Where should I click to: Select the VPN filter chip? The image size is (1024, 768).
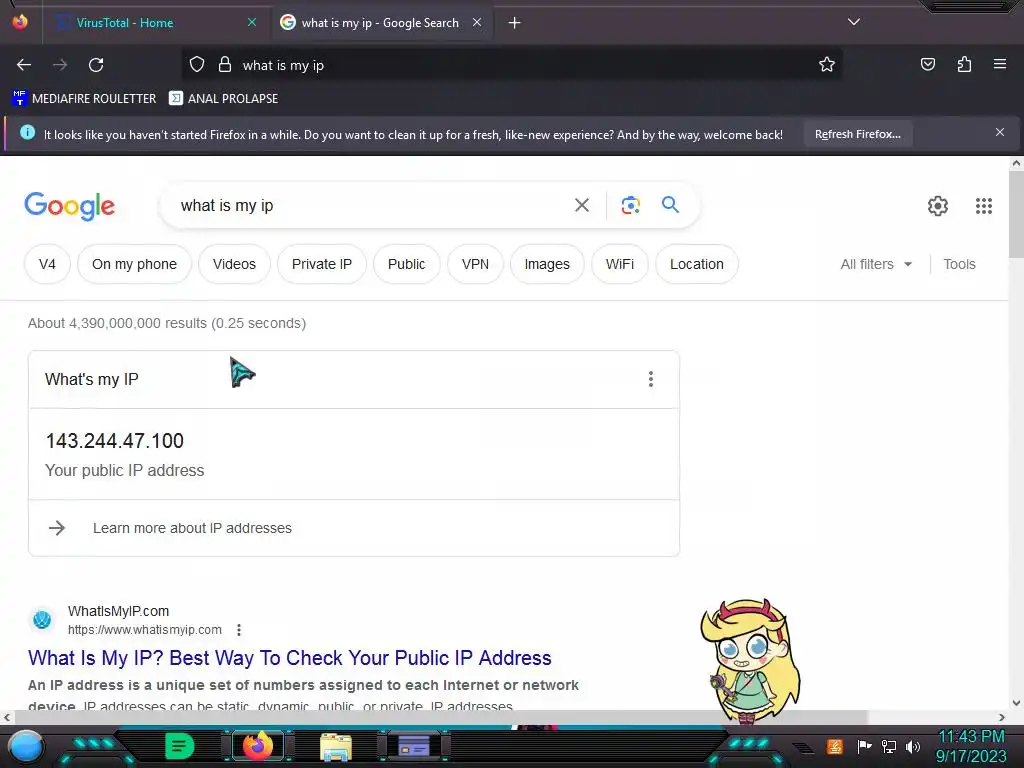click(475, 264)
